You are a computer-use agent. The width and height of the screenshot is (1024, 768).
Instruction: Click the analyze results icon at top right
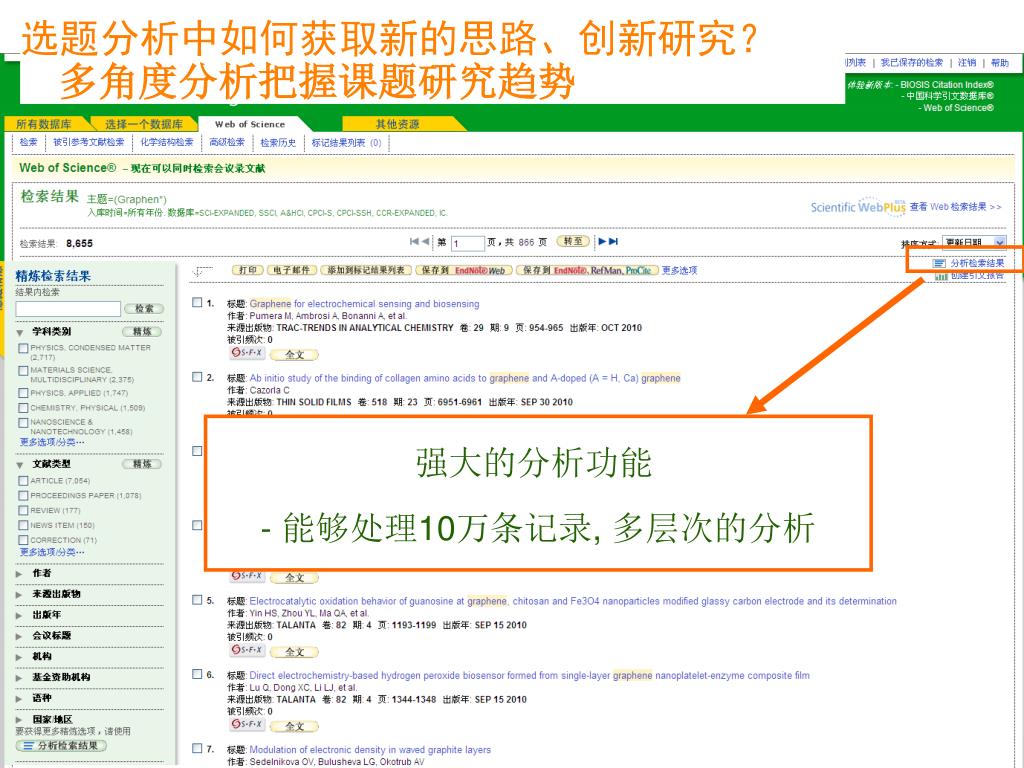(939, 263)
